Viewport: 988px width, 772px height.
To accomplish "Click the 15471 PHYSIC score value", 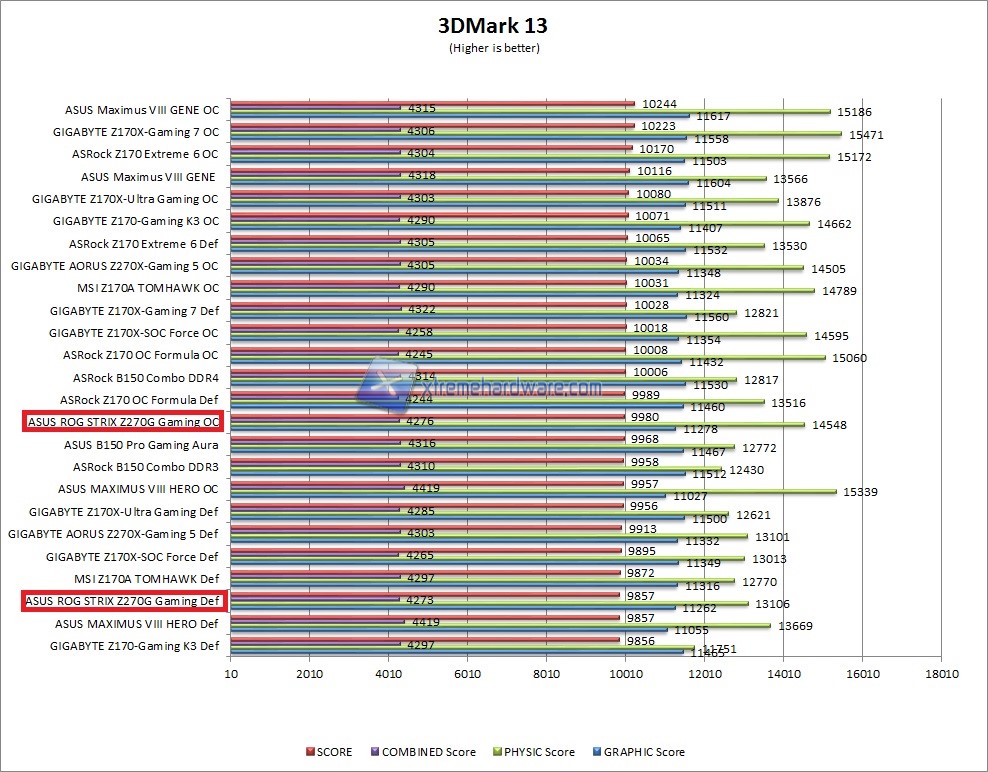I will coord(865,133).
